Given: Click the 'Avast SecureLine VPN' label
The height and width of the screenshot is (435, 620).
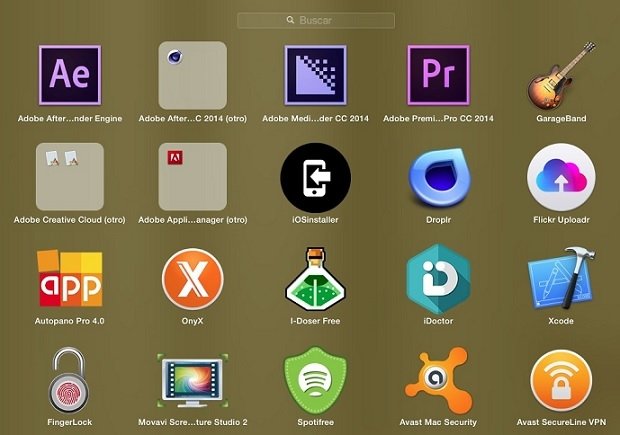Looking at the screenshot, I should [561, 422].
